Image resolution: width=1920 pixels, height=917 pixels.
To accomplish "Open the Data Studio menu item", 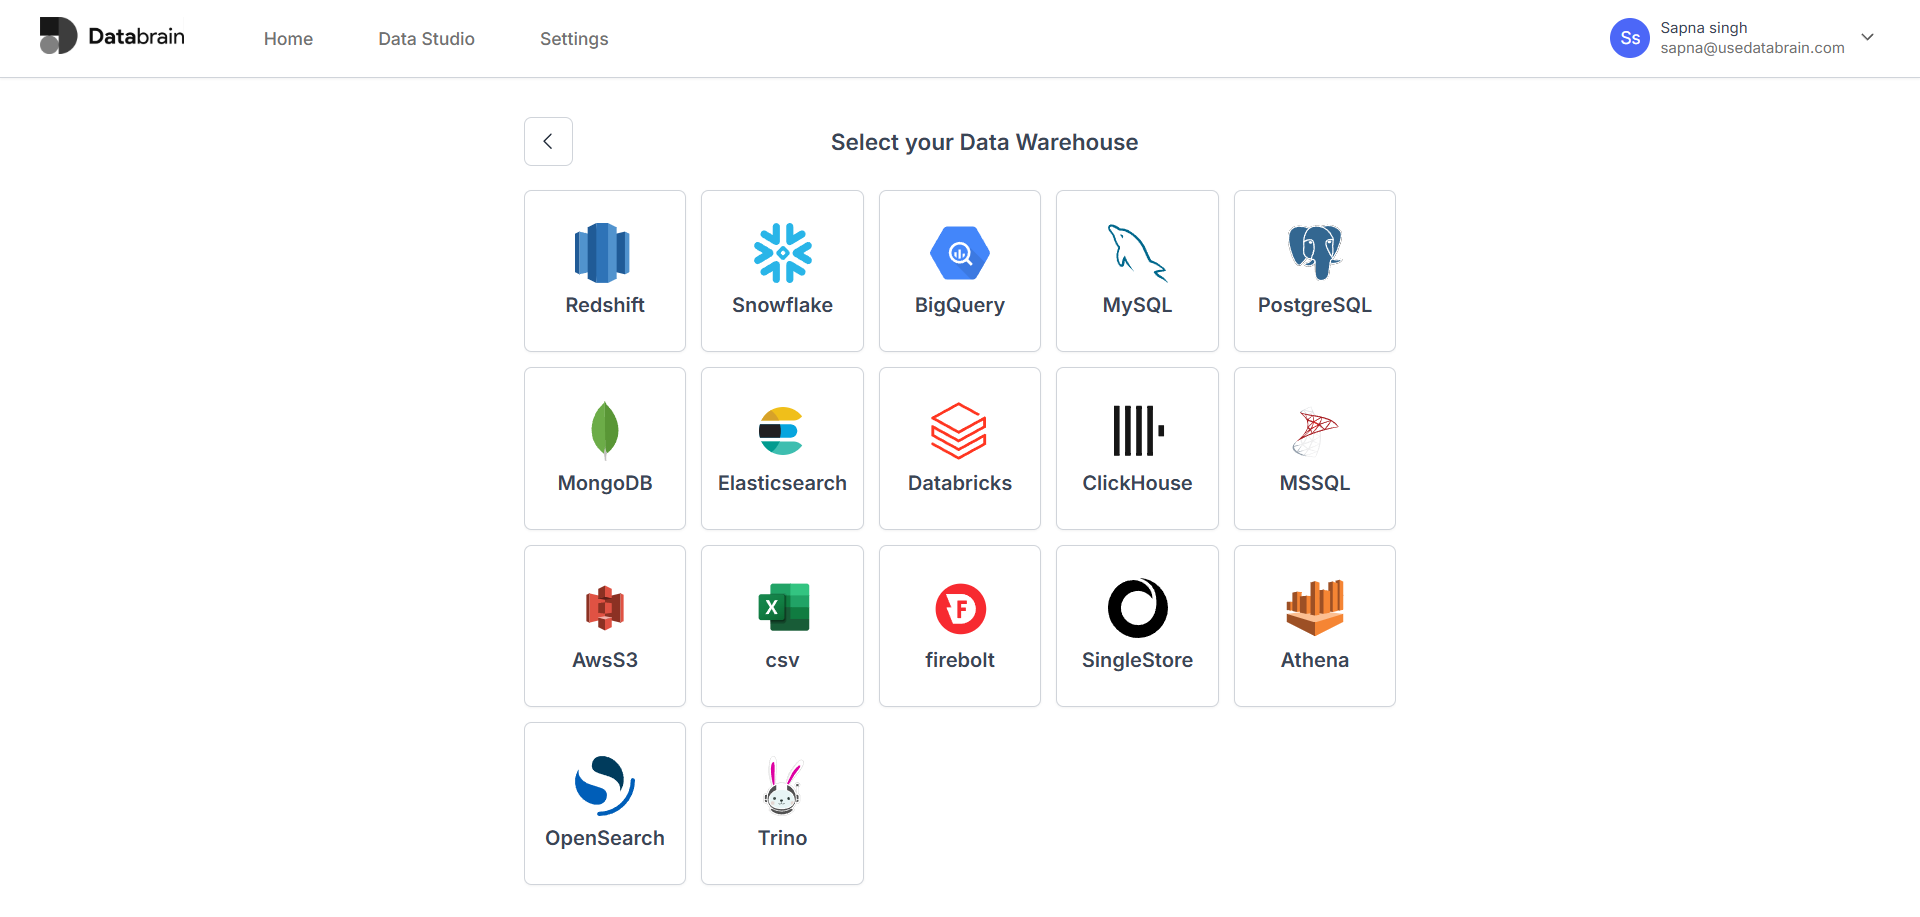I will [426, 39].
